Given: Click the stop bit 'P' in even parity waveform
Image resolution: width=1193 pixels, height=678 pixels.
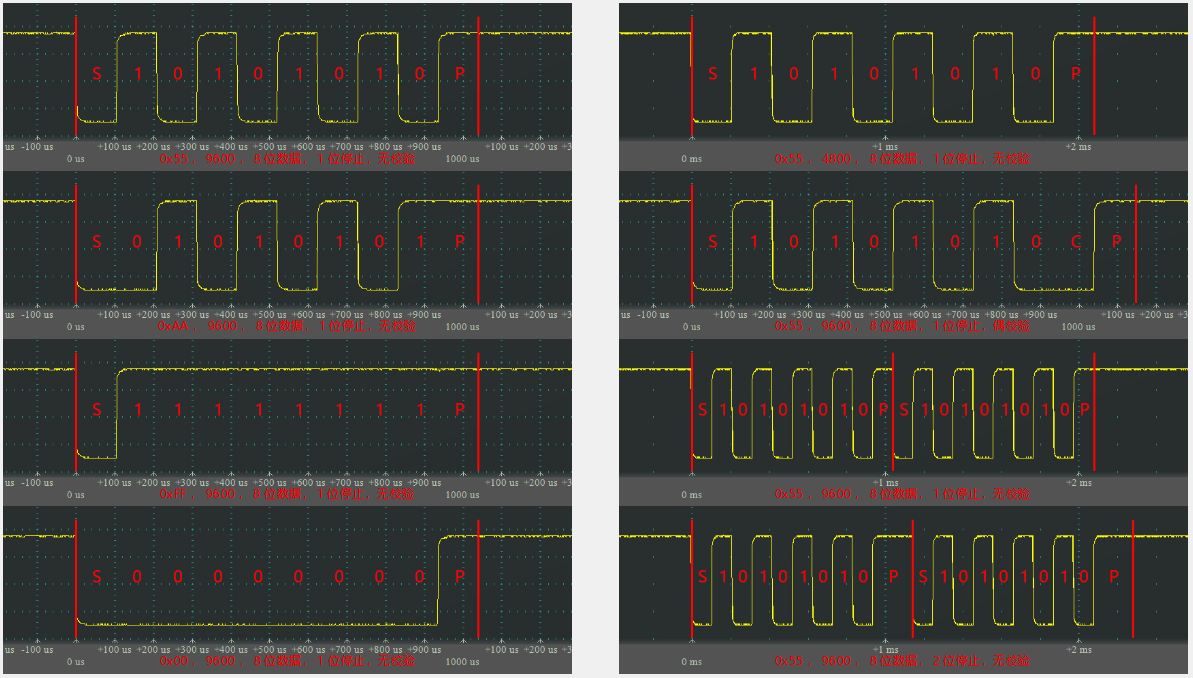Looking at the screenshot, I should point(1116,241).
